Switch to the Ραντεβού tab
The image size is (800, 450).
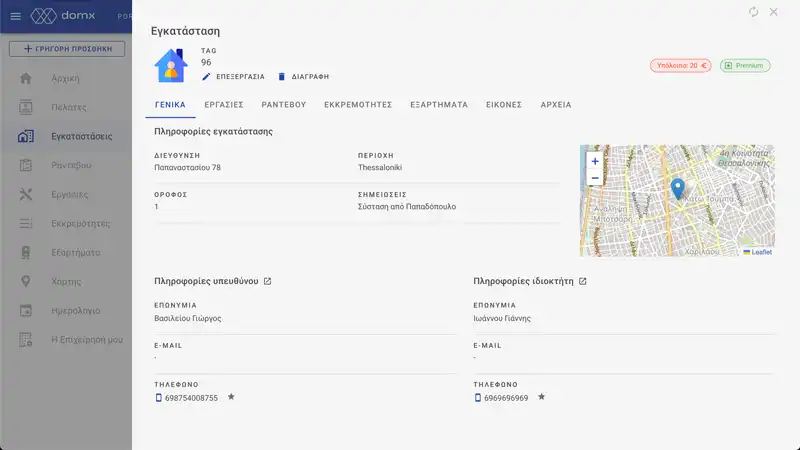284,104
